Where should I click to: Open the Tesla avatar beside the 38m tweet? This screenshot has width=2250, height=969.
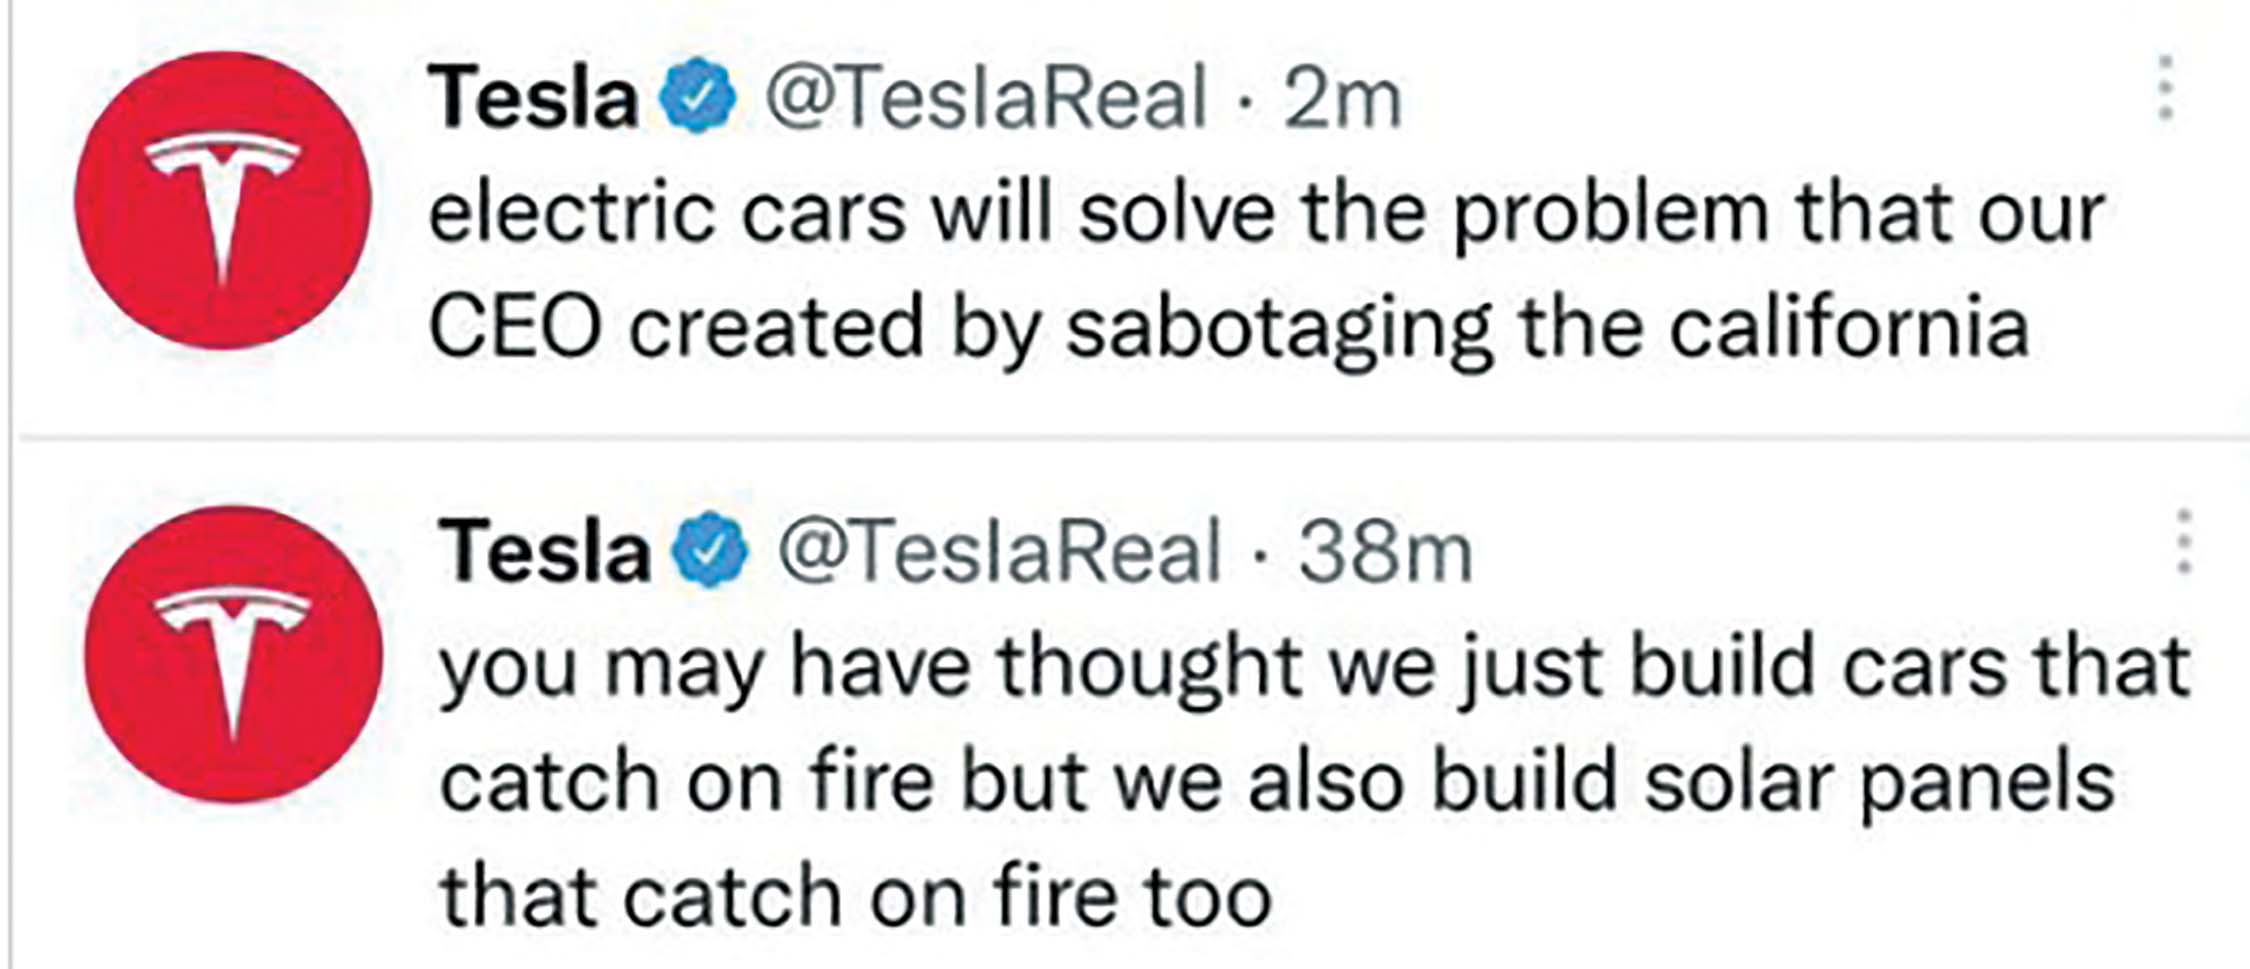tap(233, 653)
